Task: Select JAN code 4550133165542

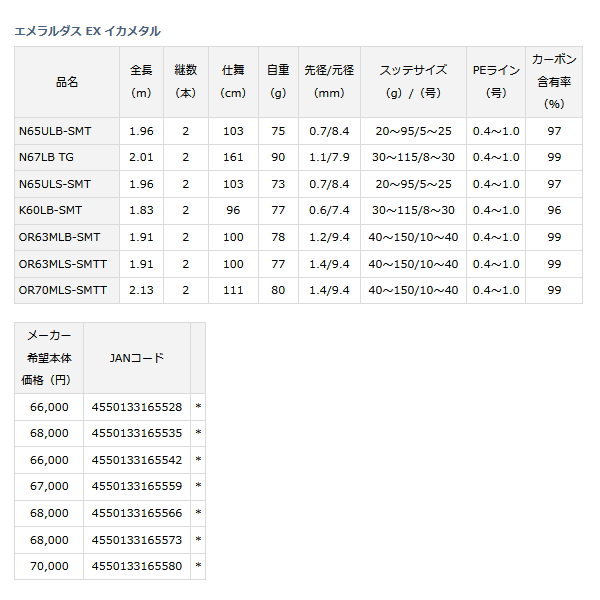Action: (137, 460)
